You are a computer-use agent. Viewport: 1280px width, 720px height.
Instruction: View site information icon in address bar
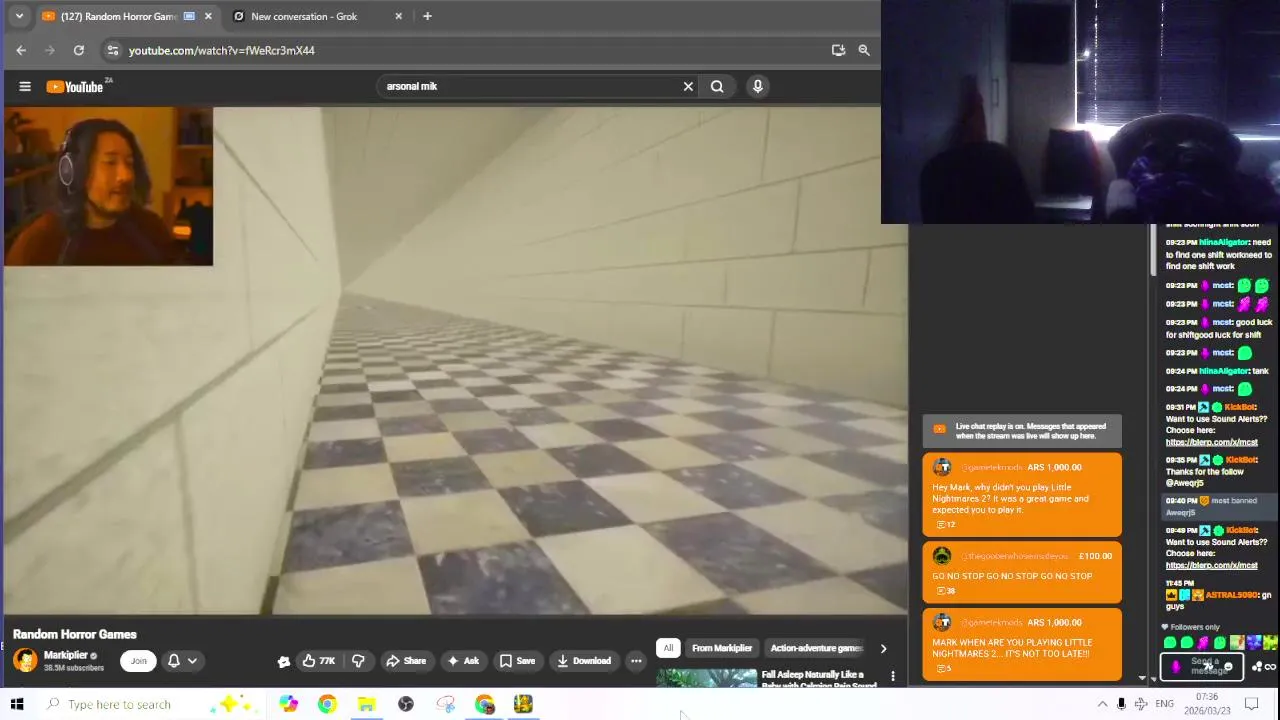(113, 50)
